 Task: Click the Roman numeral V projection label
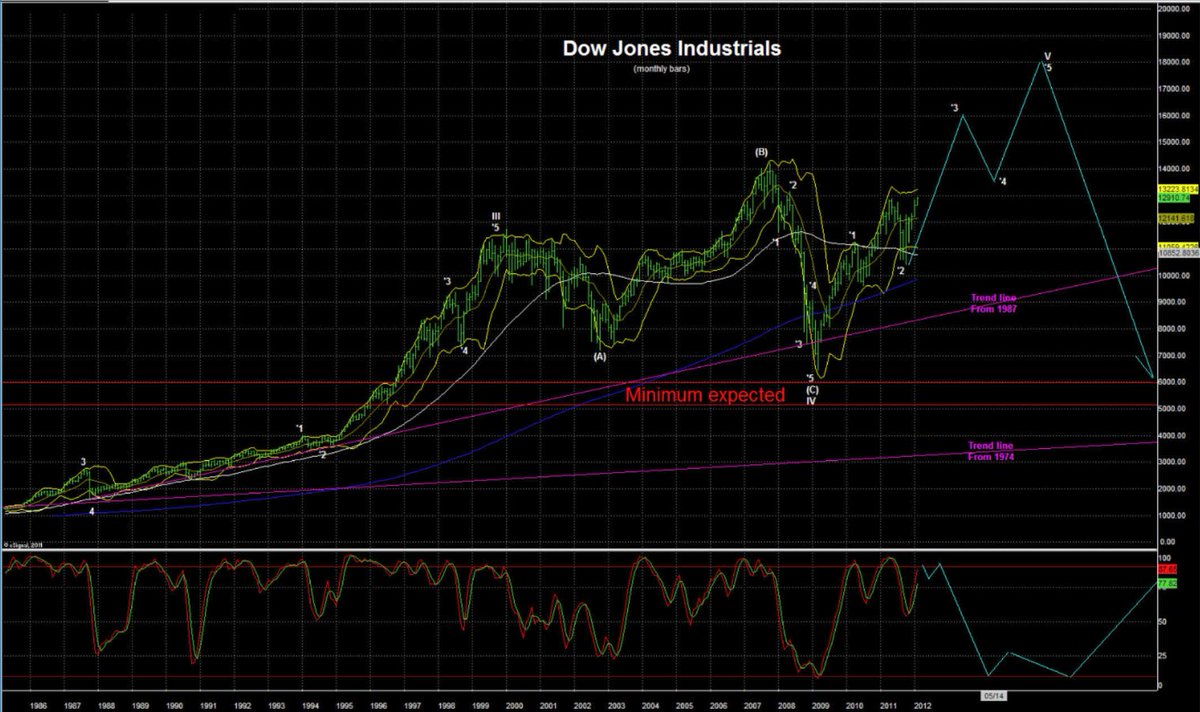pos(1047,56)
